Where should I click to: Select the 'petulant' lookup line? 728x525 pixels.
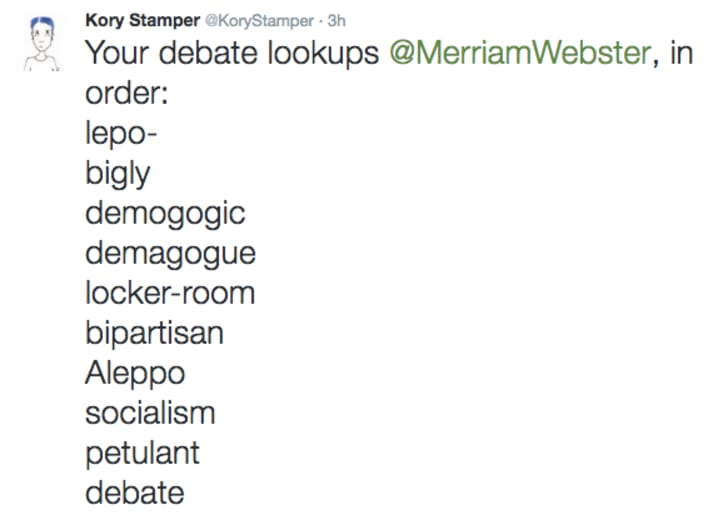click(x=143, y=454)
